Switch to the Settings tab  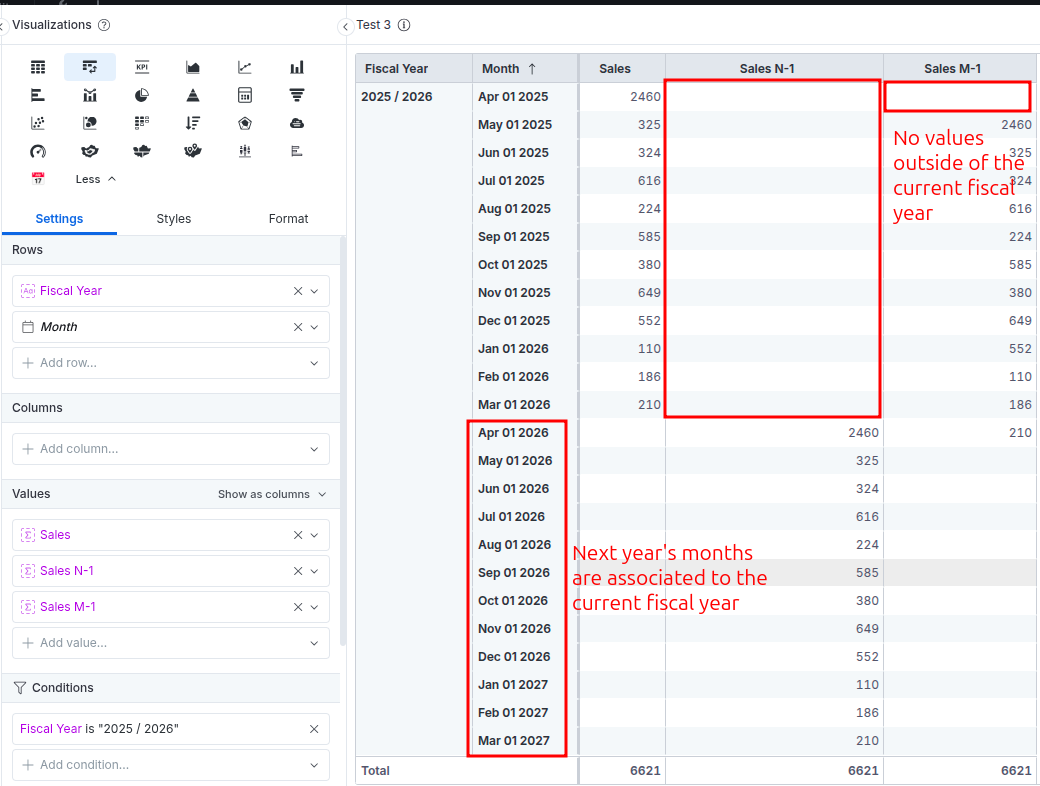pos(59,219)
